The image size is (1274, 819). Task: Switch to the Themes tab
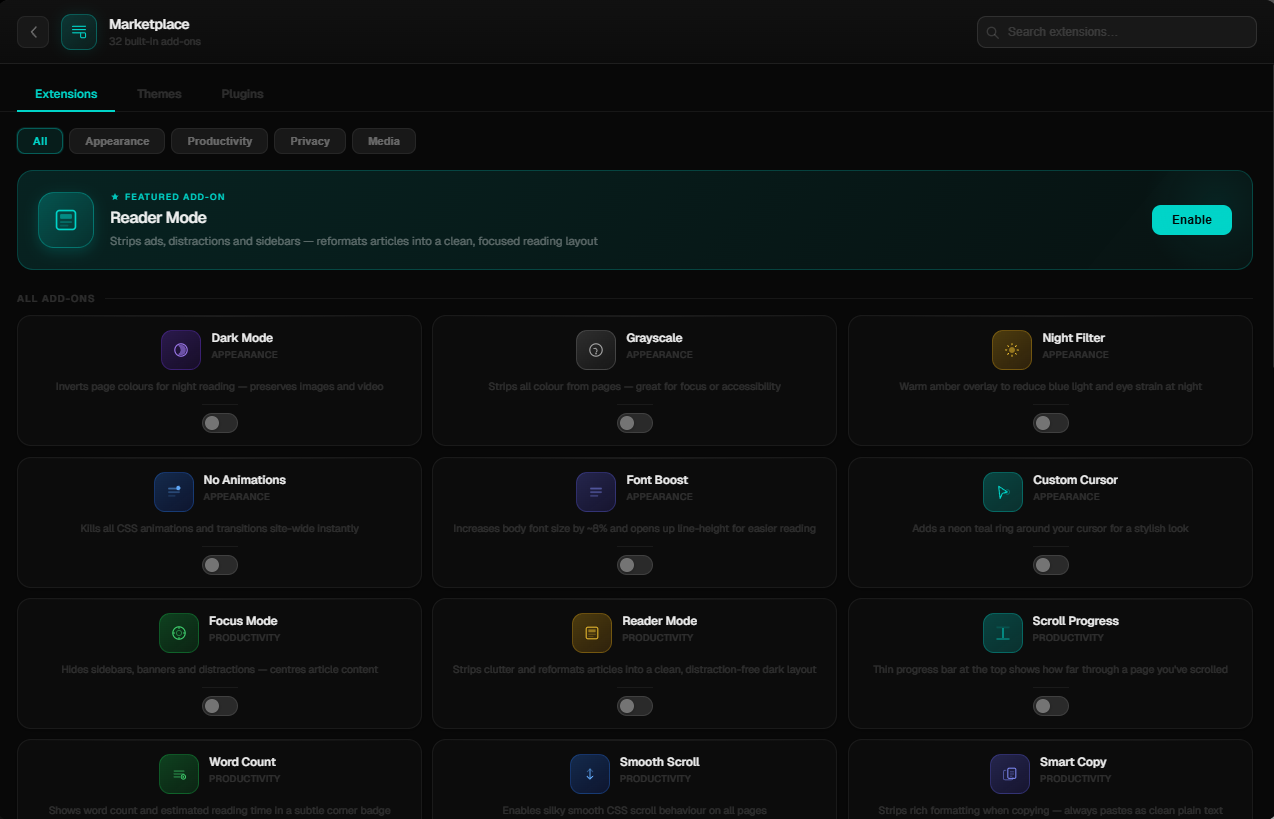point(159,93)
